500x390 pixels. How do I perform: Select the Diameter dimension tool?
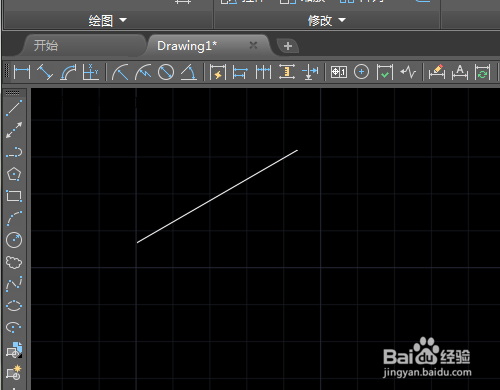click(x=166, y=72)
